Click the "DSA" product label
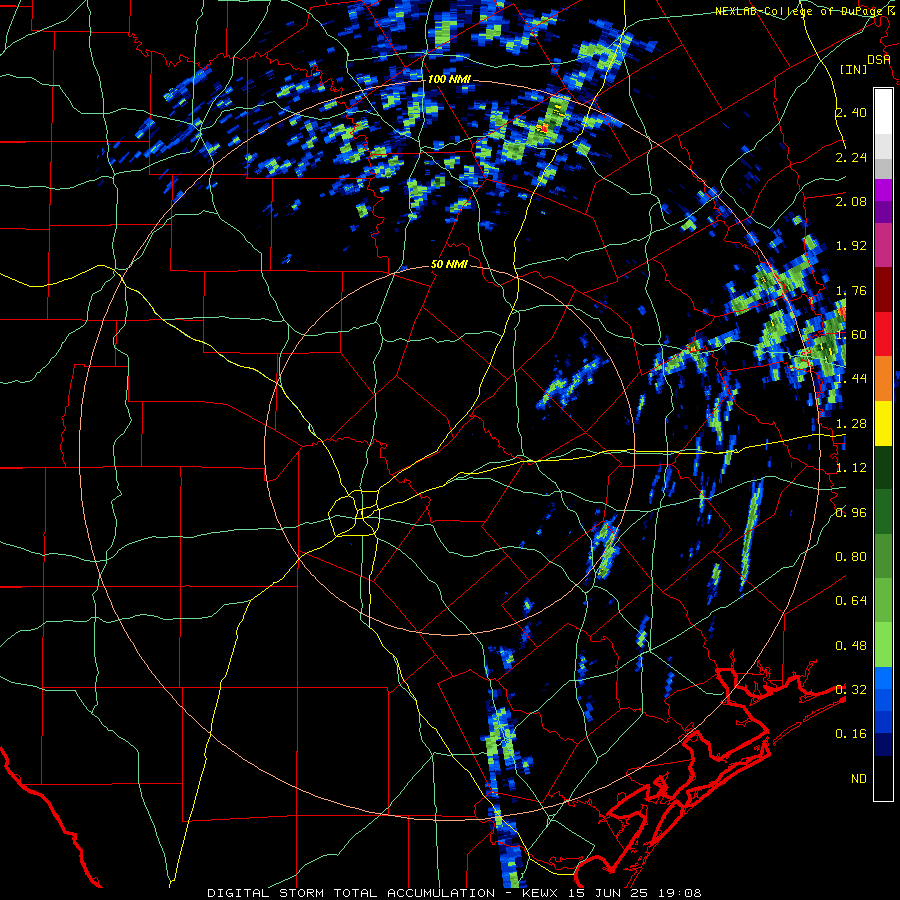The image size is (900, 900). coord(879,60)
